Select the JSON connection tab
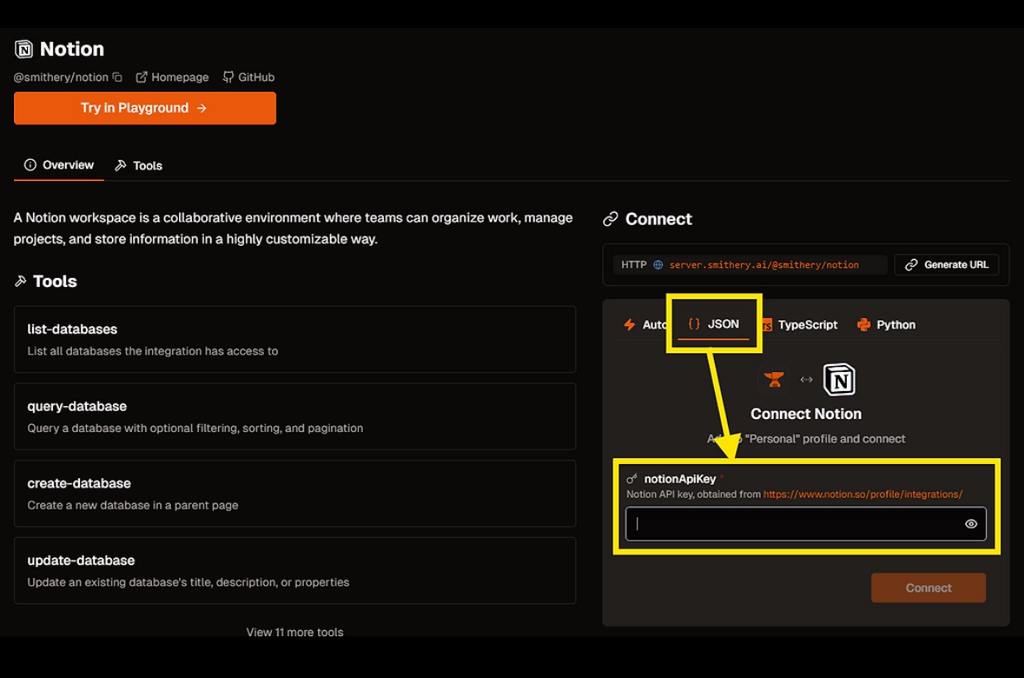The width and height of the screenshot is (1024, 678). click(x=714, y=324)
